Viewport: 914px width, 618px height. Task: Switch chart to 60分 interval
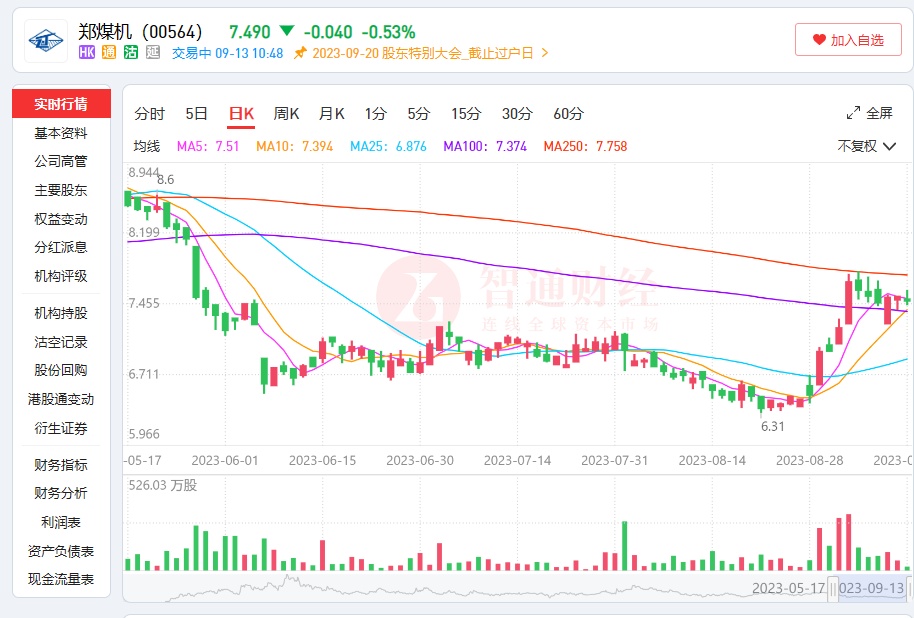pos(568,113)
